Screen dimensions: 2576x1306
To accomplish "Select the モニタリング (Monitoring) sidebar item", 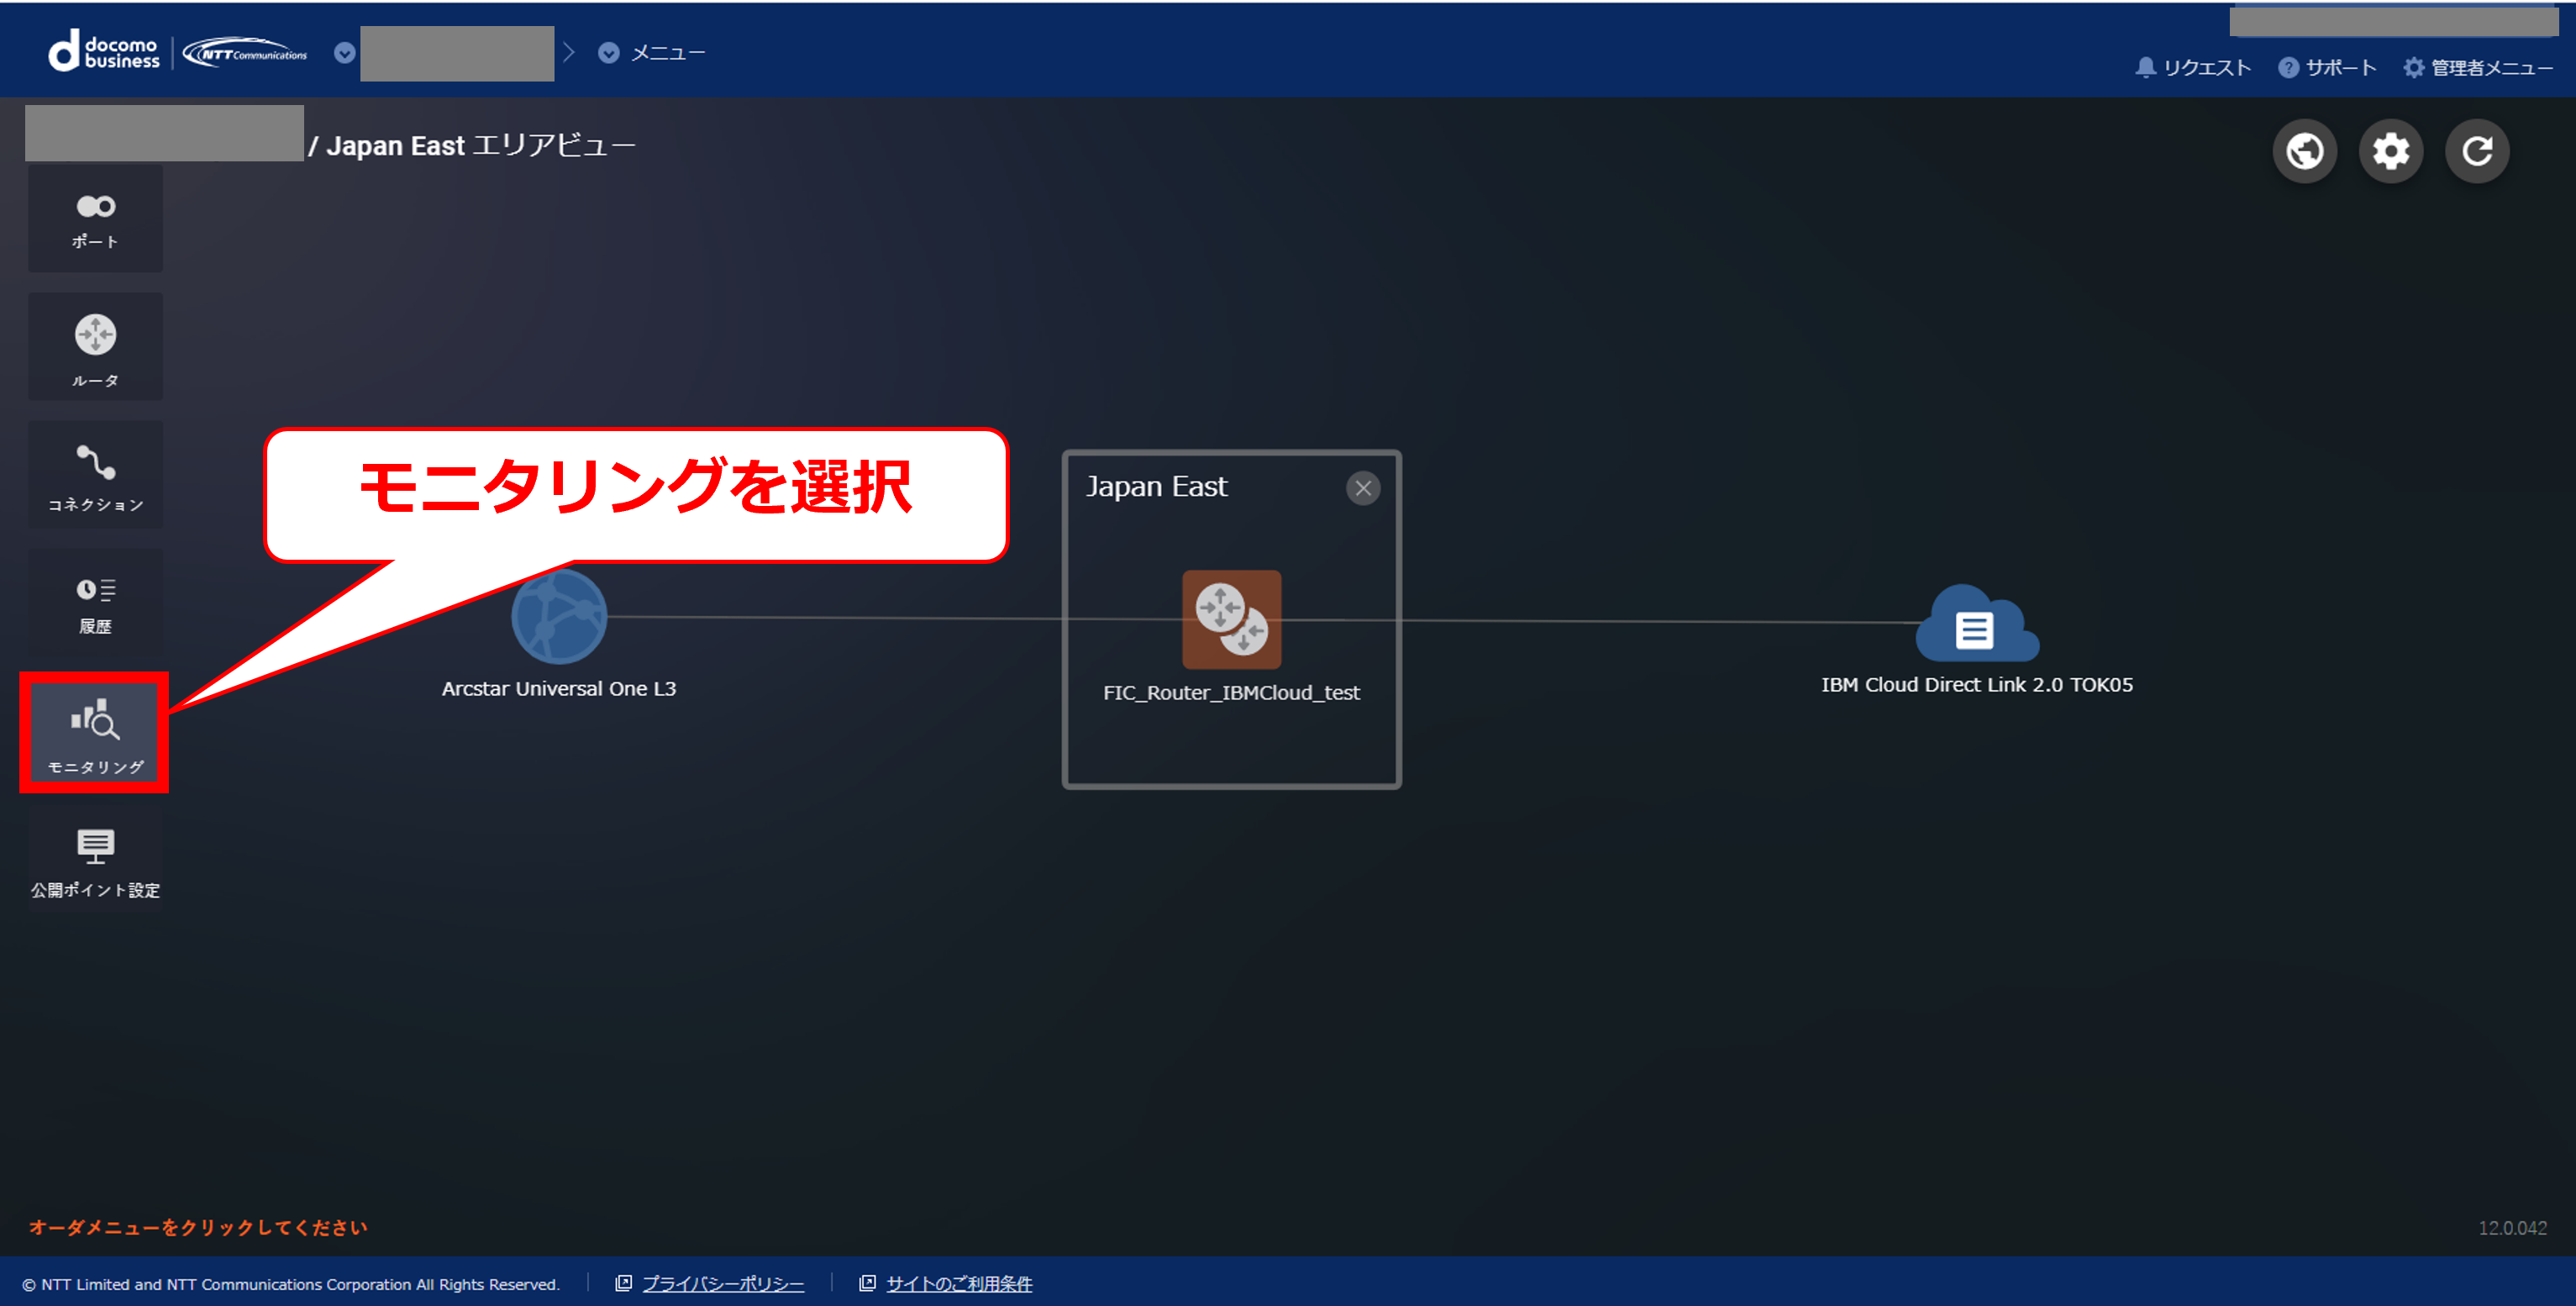I will [95, 733].
